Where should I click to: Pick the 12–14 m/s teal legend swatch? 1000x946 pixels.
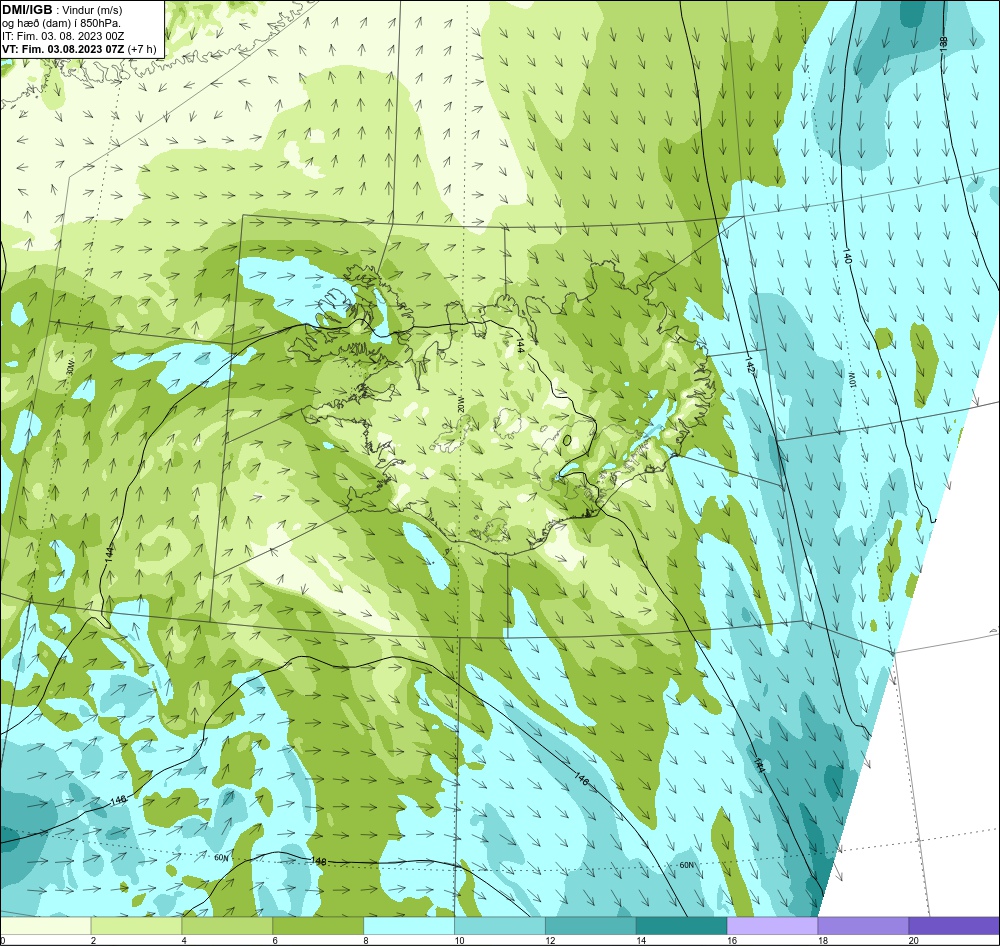[x=591, y=926]
